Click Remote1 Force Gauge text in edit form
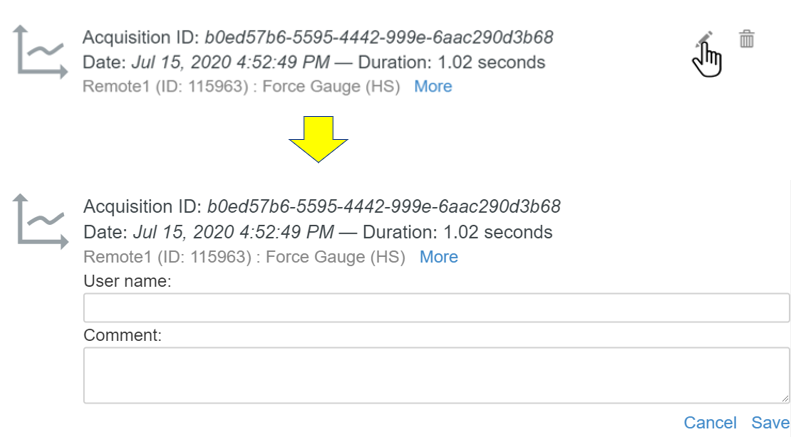This screenshot has width=807, height=443. click(244, 257)
